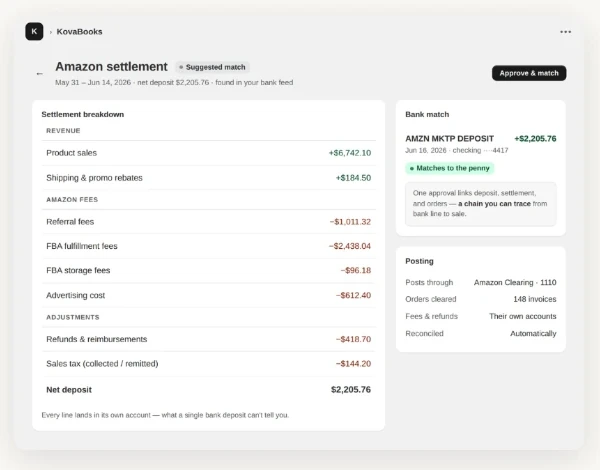Click the +$184.50 rebates amount
Screen dimensions: 600x470
coord(353,178)
